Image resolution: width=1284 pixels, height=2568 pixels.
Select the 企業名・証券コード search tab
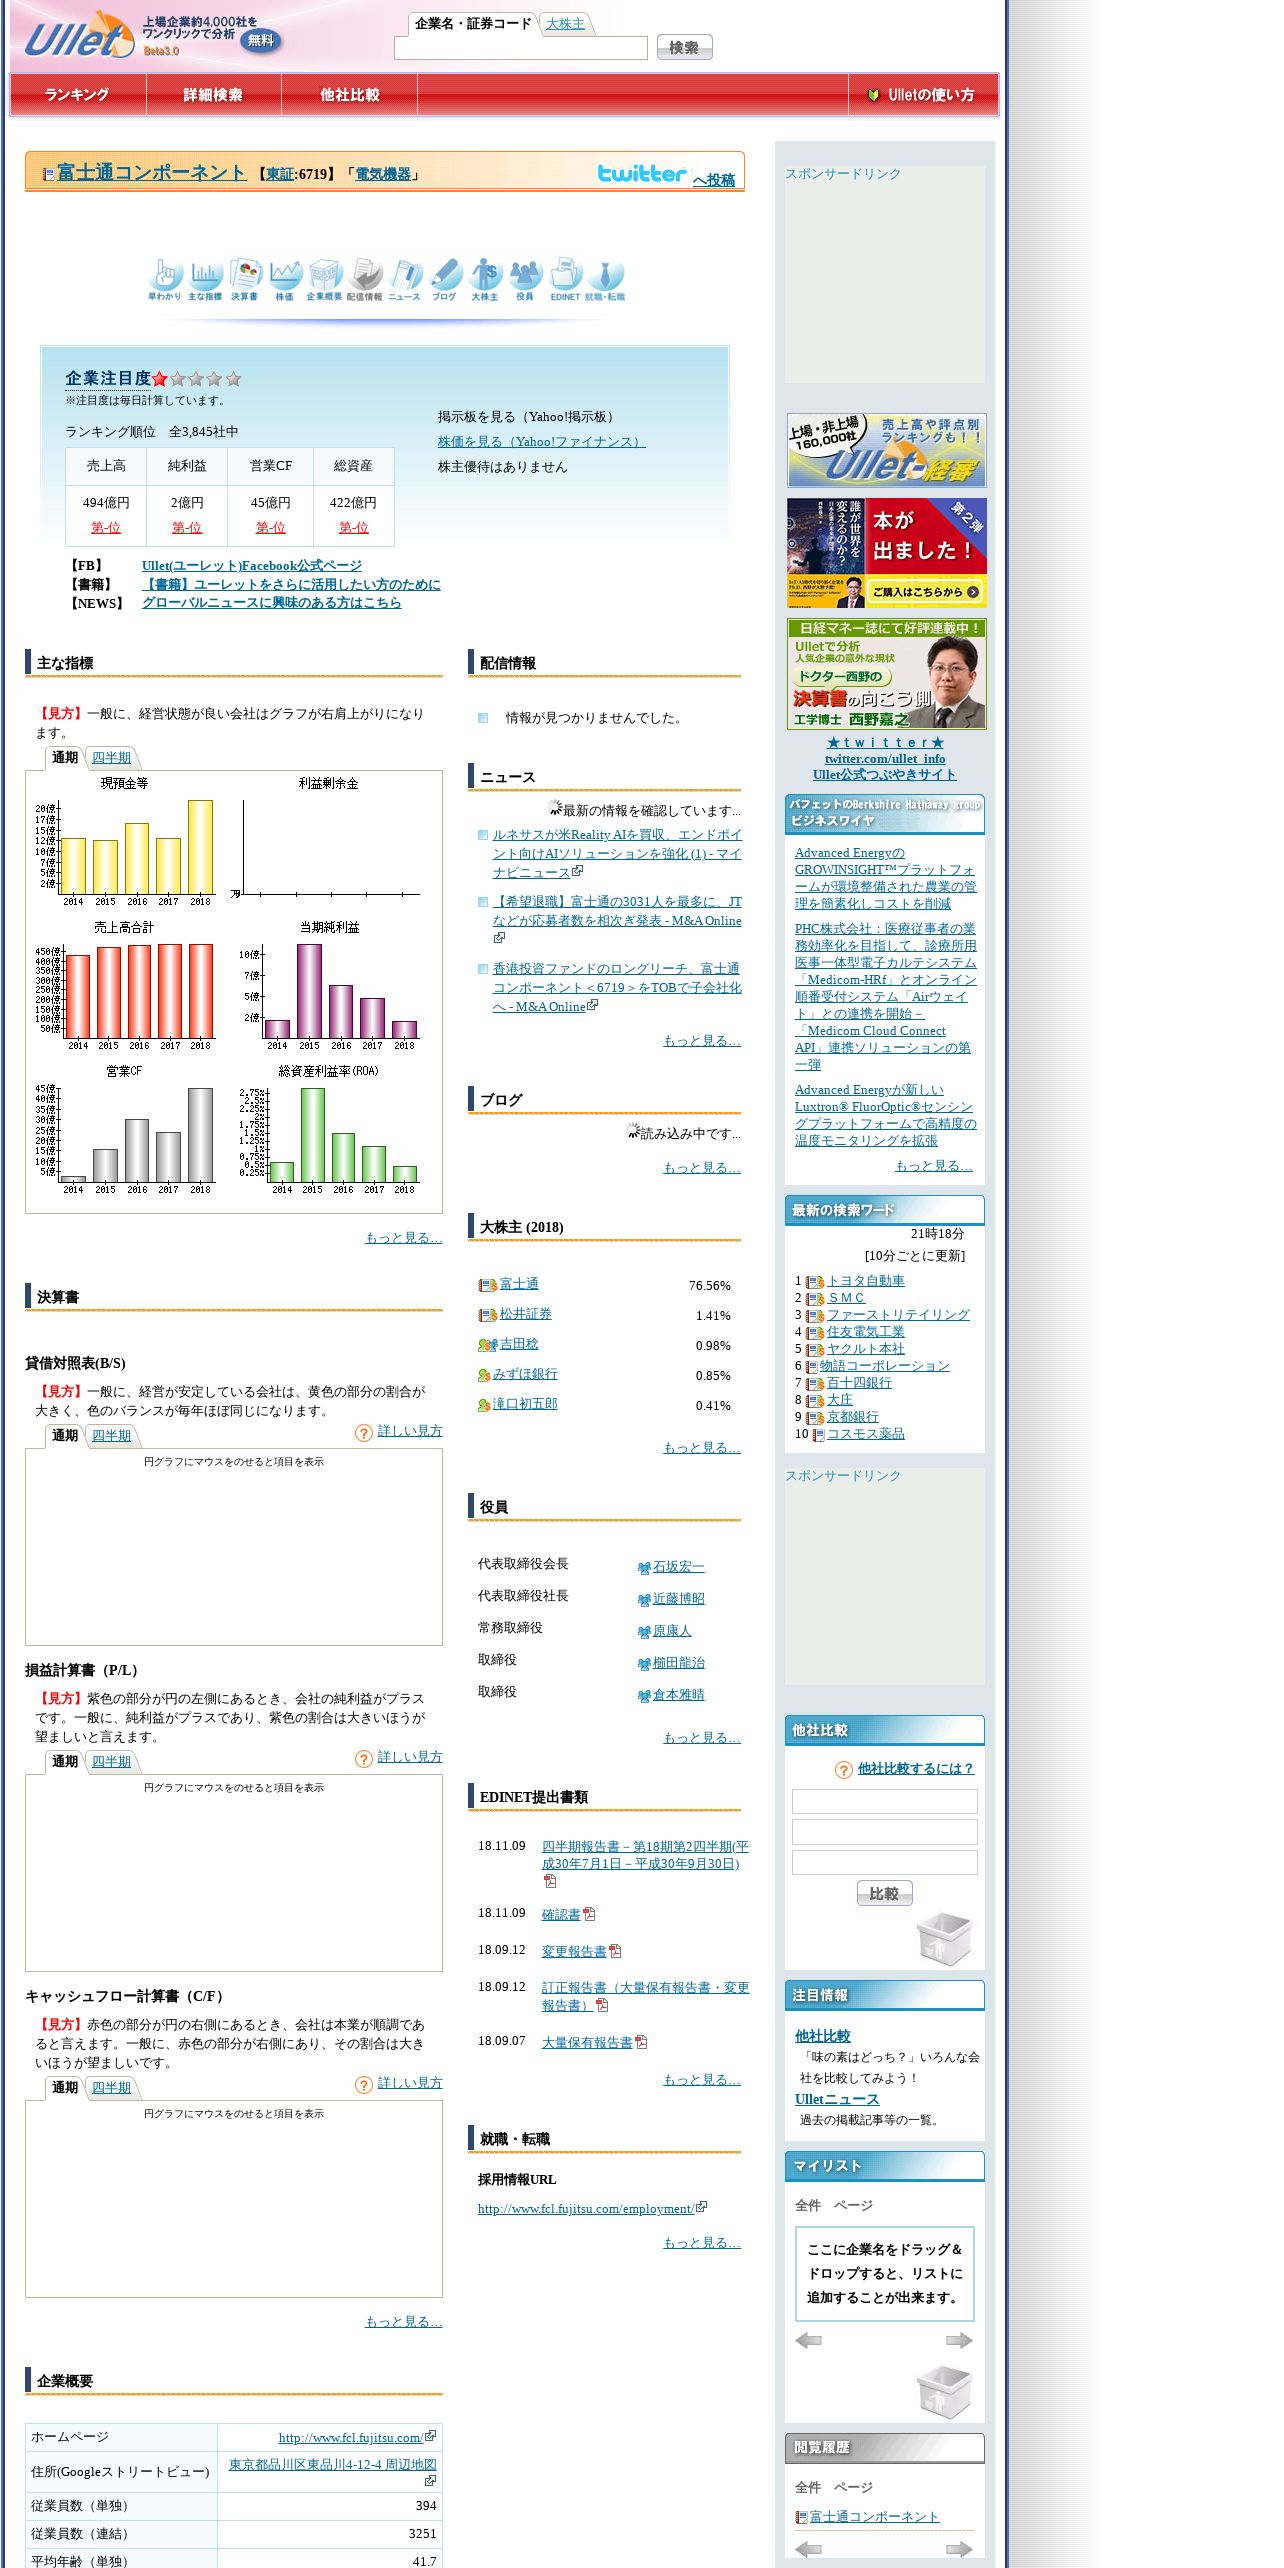pos(473,24)
